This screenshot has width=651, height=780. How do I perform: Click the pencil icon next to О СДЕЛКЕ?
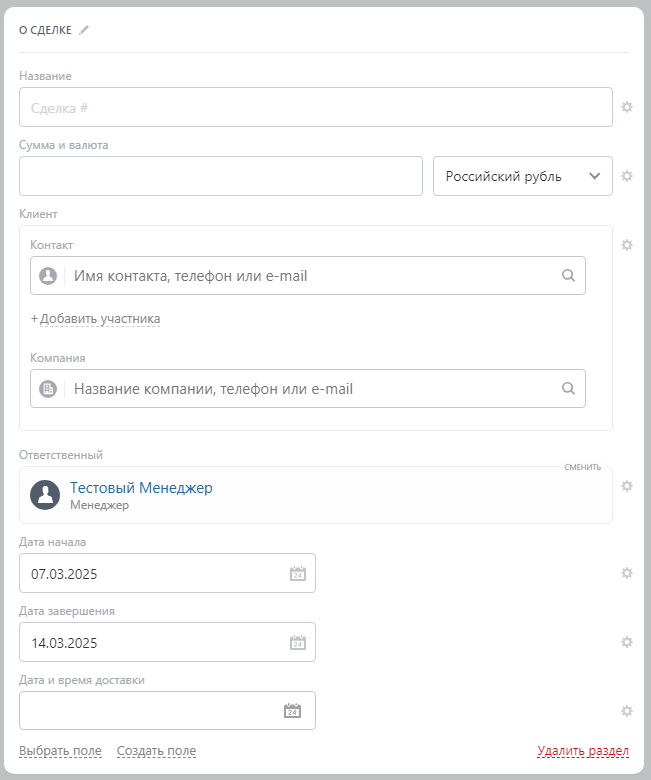click(84, 30)
